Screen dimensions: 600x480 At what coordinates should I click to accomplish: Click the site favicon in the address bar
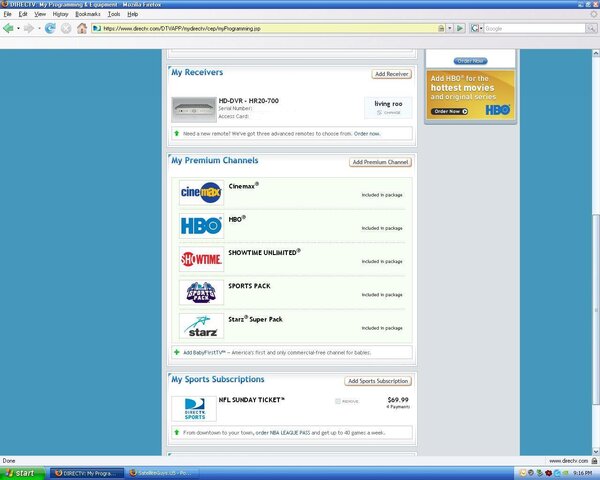97,28
